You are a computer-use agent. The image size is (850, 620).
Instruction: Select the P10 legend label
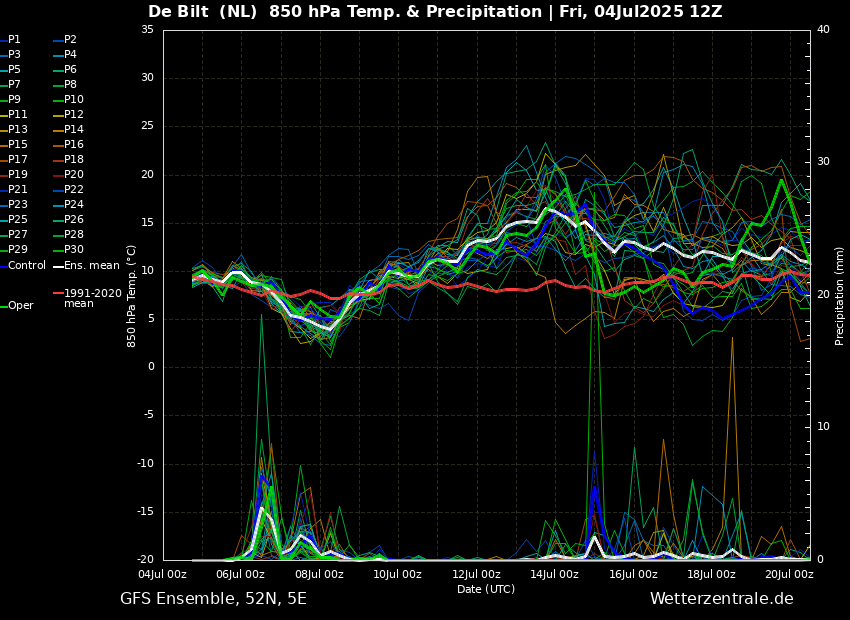(x=69, y=99)
